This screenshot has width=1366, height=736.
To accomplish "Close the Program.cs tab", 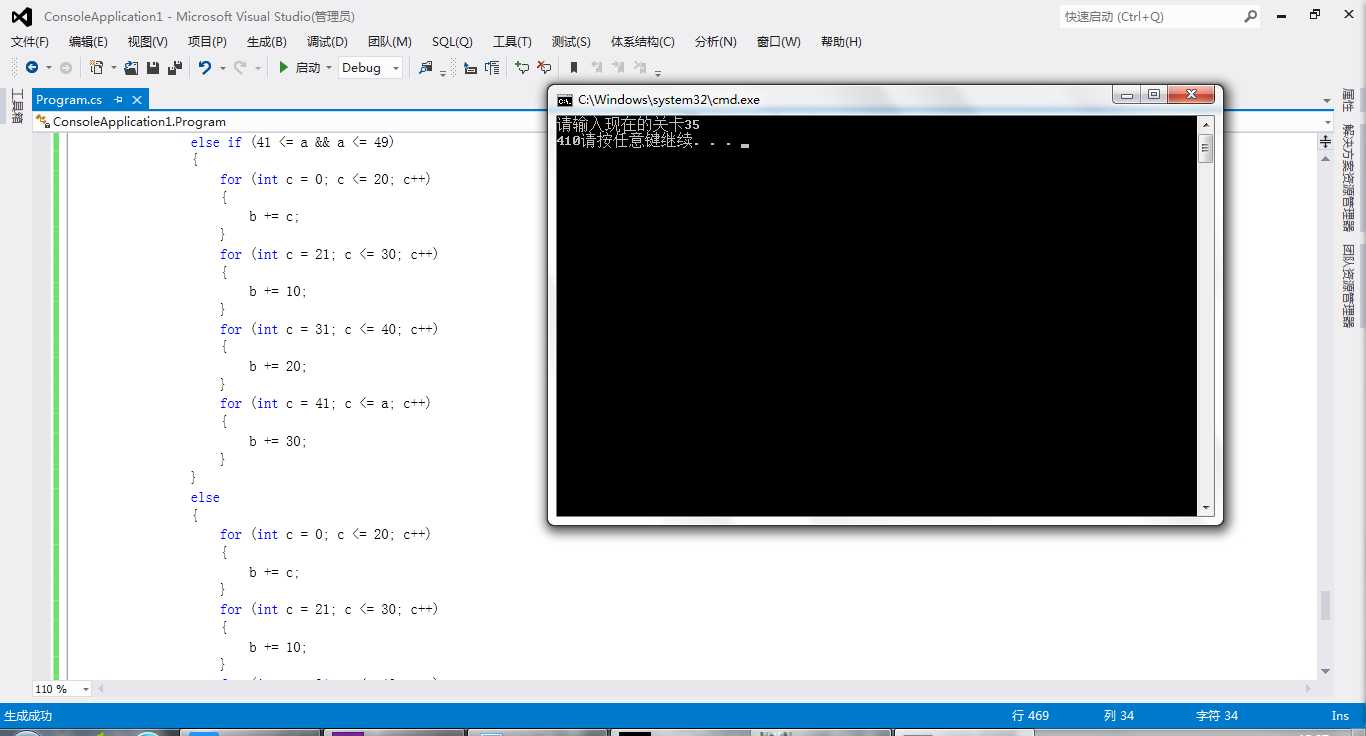I will tap(137, 99).
